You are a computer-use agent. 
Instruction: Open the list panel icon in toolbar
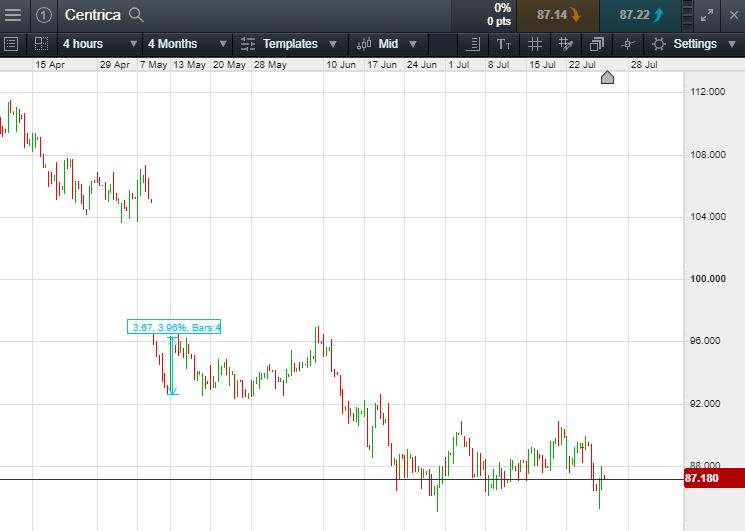(11, 44)
